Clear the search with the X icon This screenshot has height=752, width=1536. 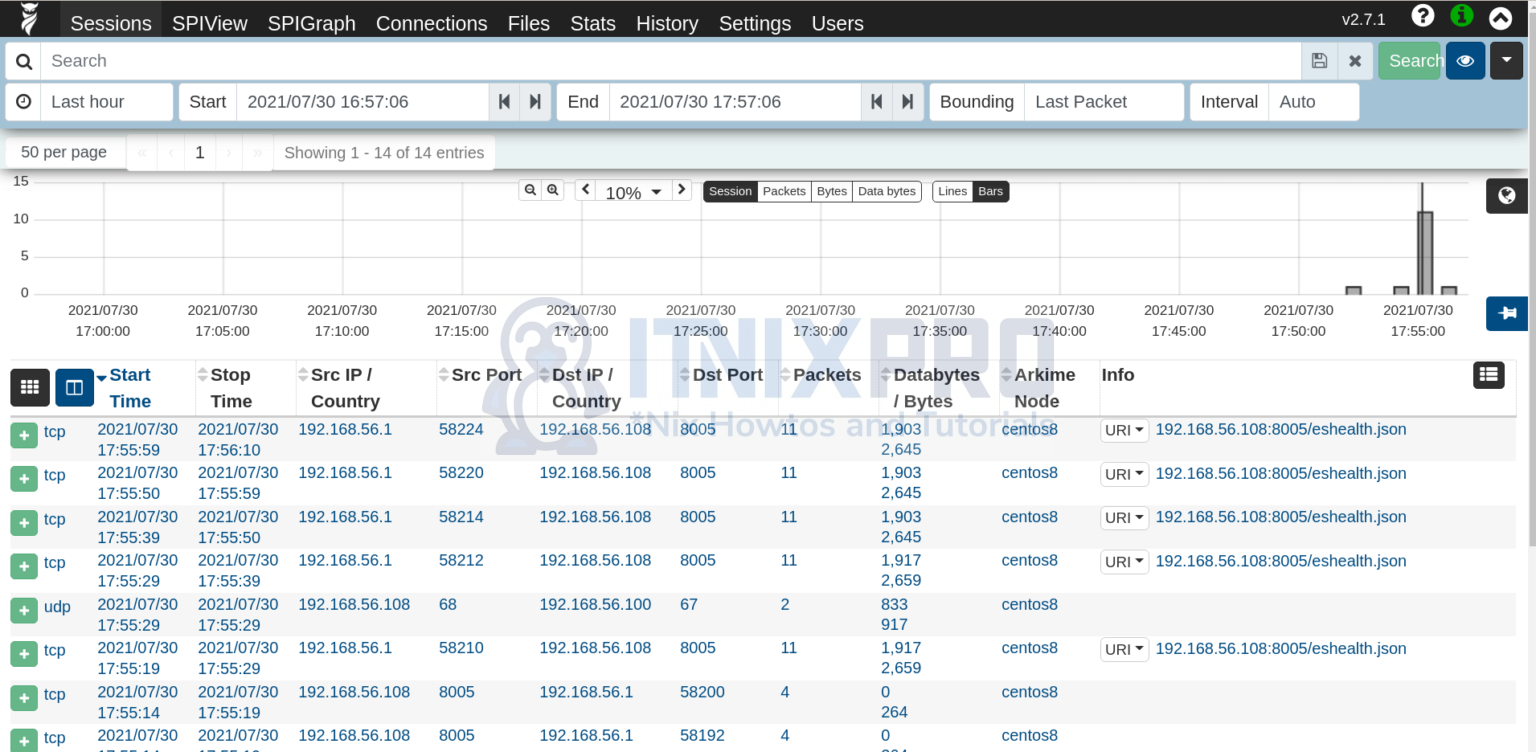click(1355, 61)
